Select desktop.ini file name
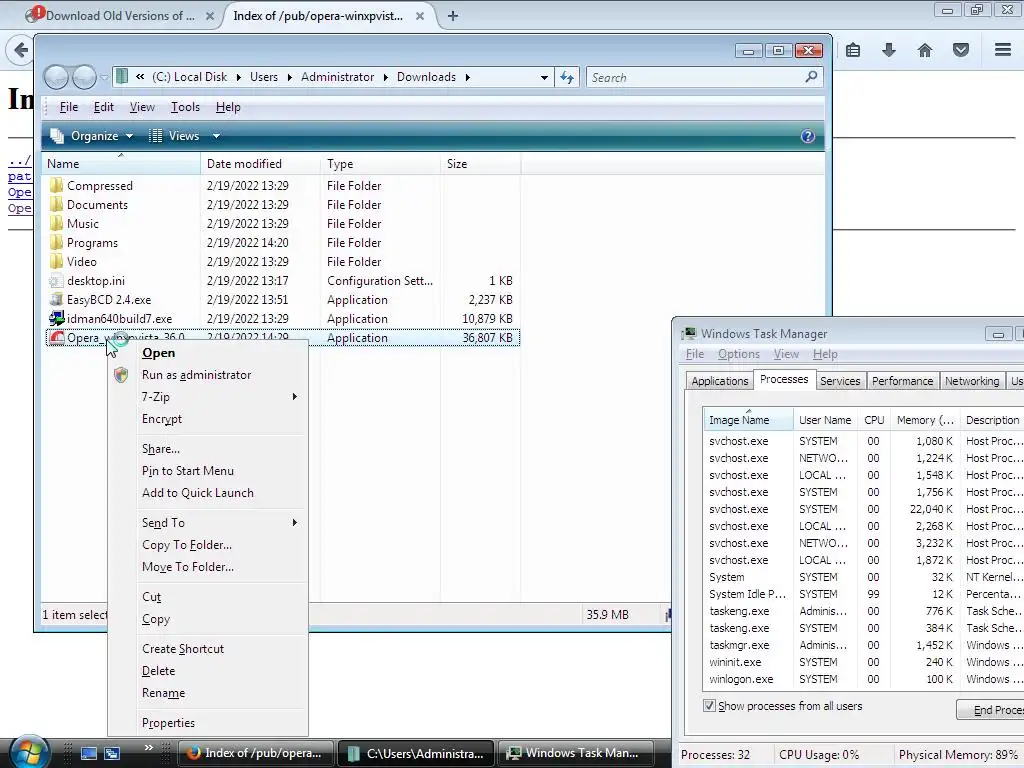The image size is (1024, 768). [95, 281]
